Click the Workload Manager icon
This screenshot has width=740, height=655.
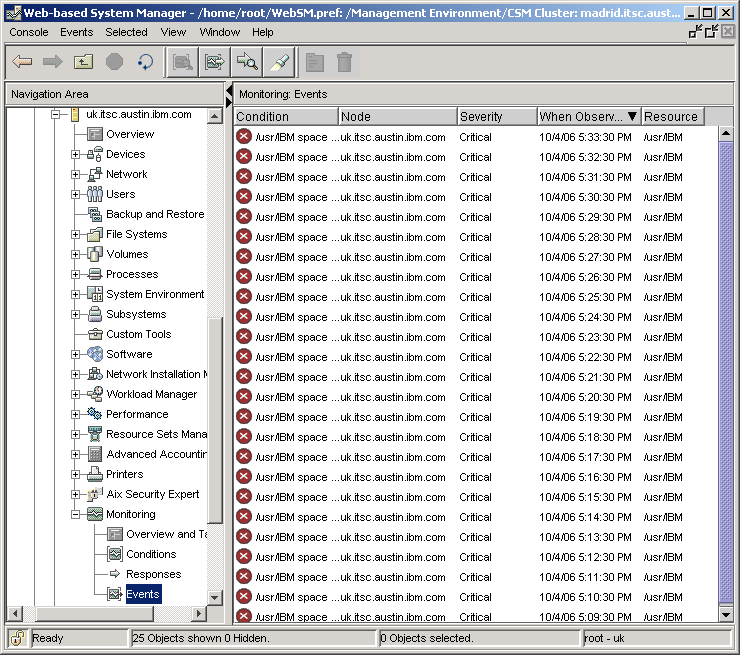pos(94,394)
